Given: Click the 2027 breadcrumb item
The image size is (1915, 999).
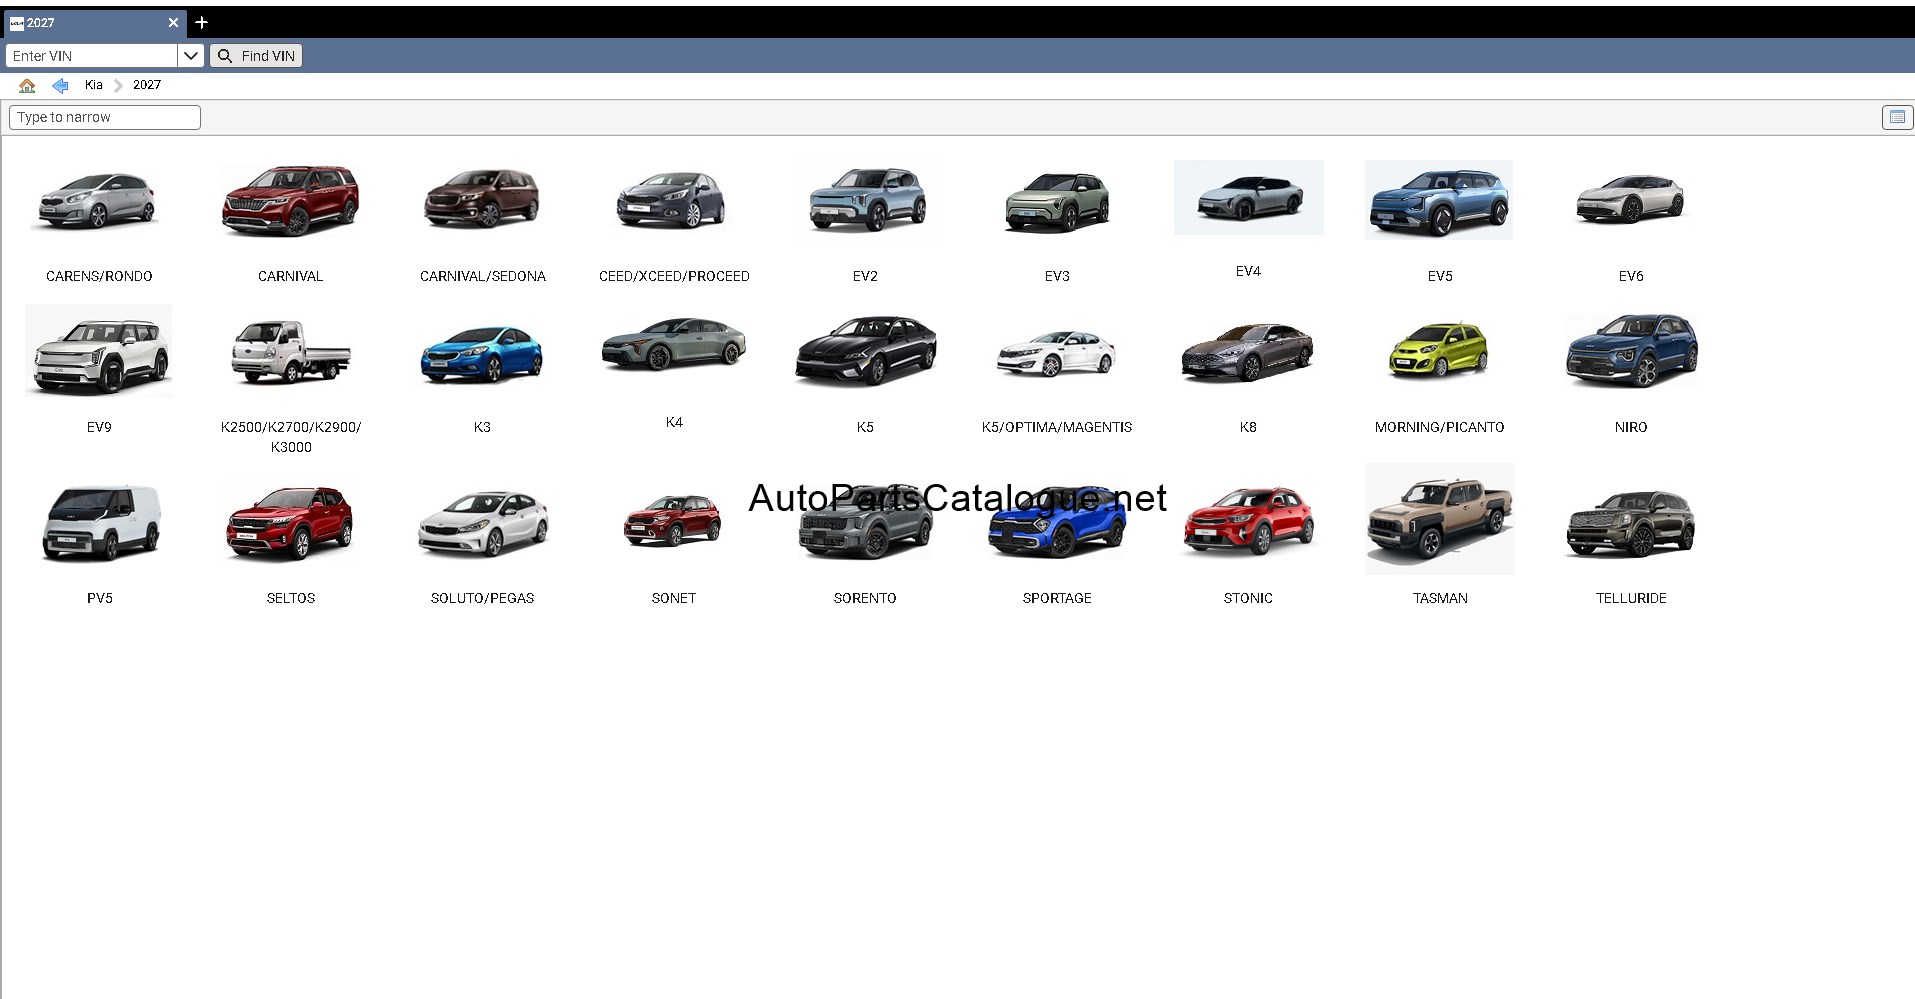Looking at the screenshot, I should [x=147, y=85].
